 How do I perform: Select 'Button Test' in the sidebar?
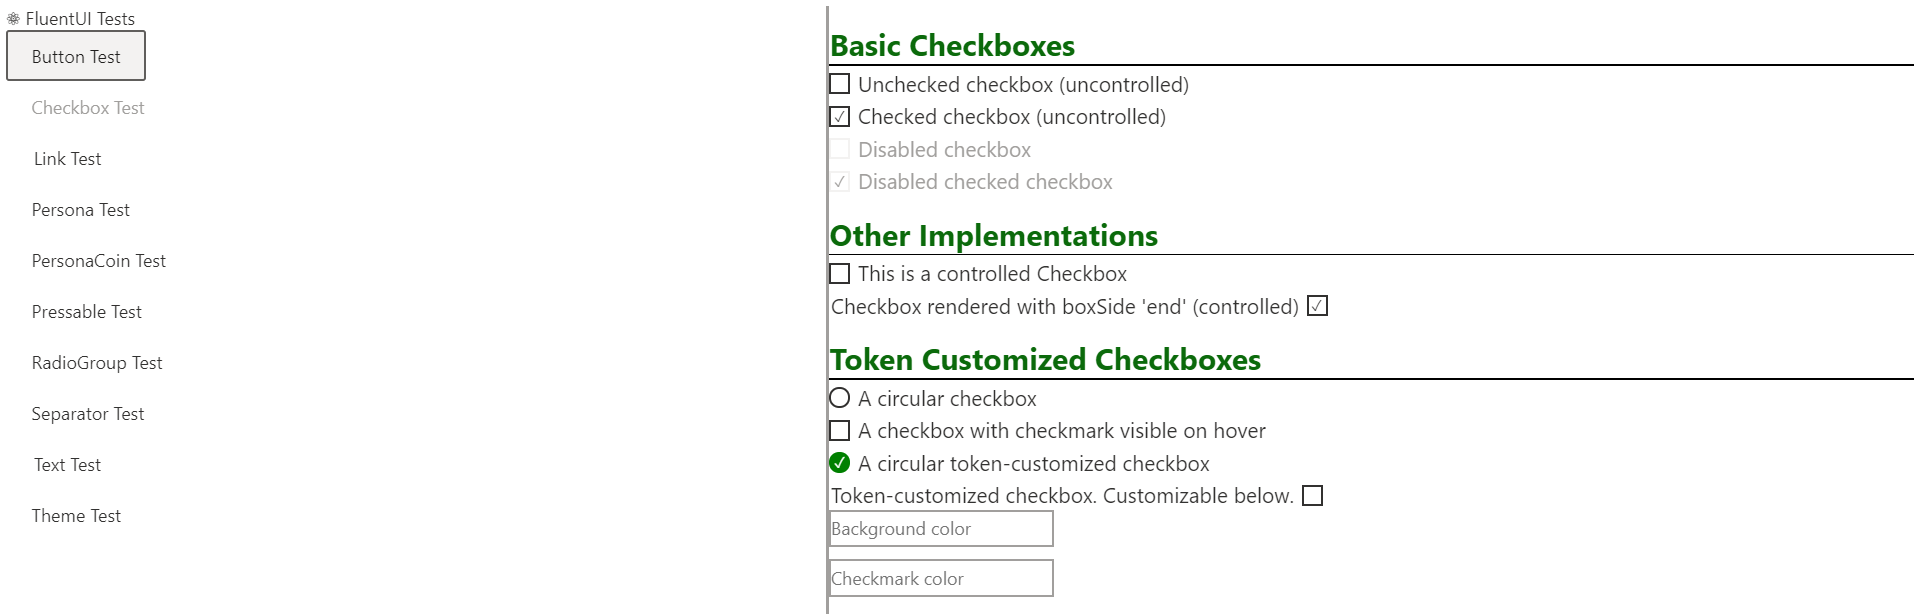(76, 56)
